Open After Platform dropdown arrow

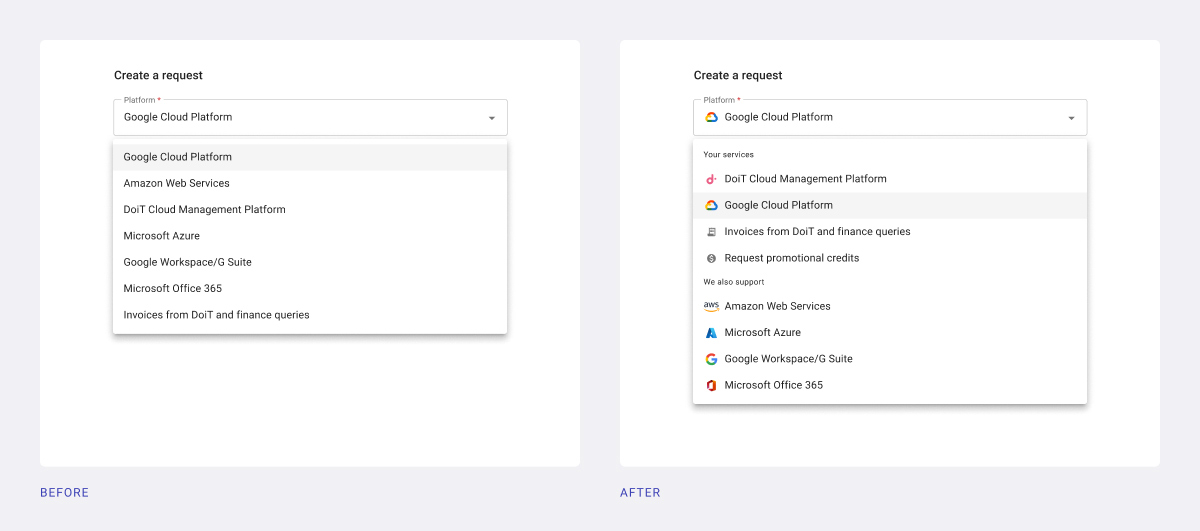[1071, 118]
